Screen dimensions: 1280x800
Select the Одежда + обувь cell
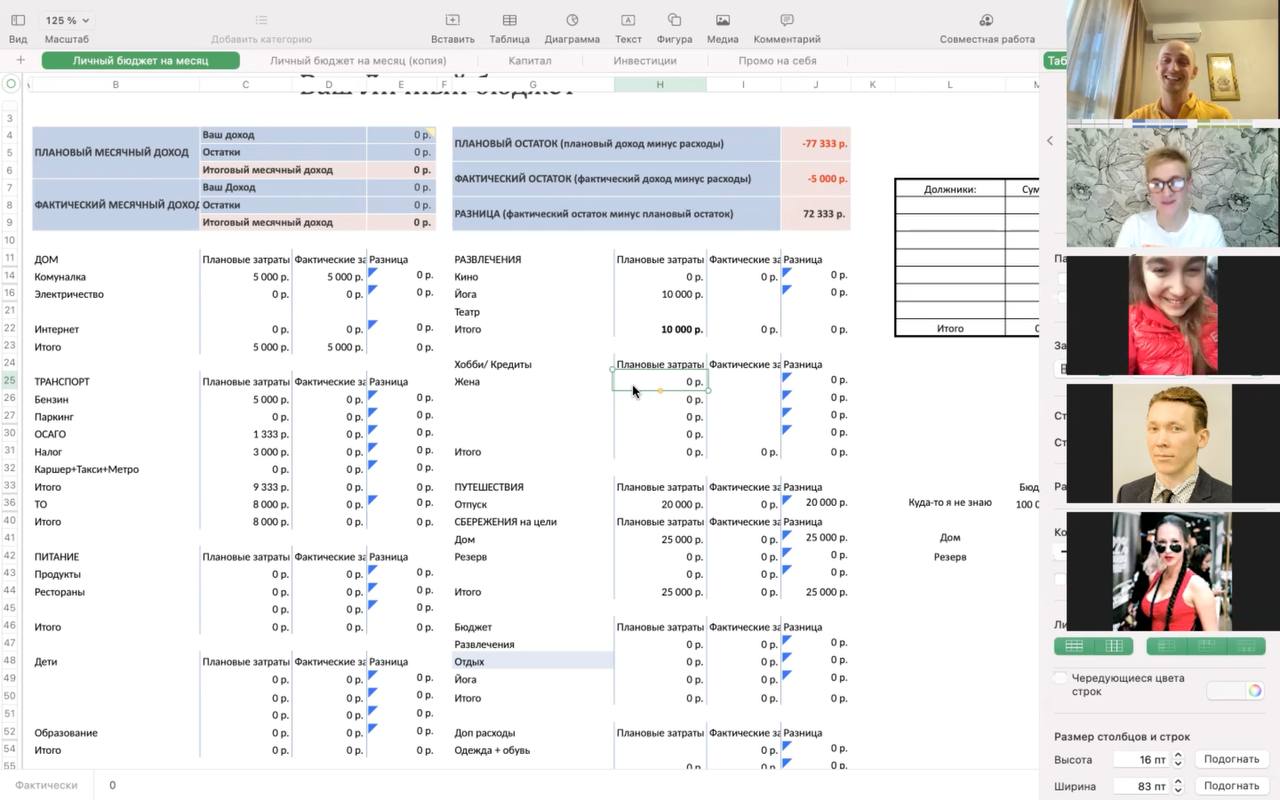(x=492, y=750)
